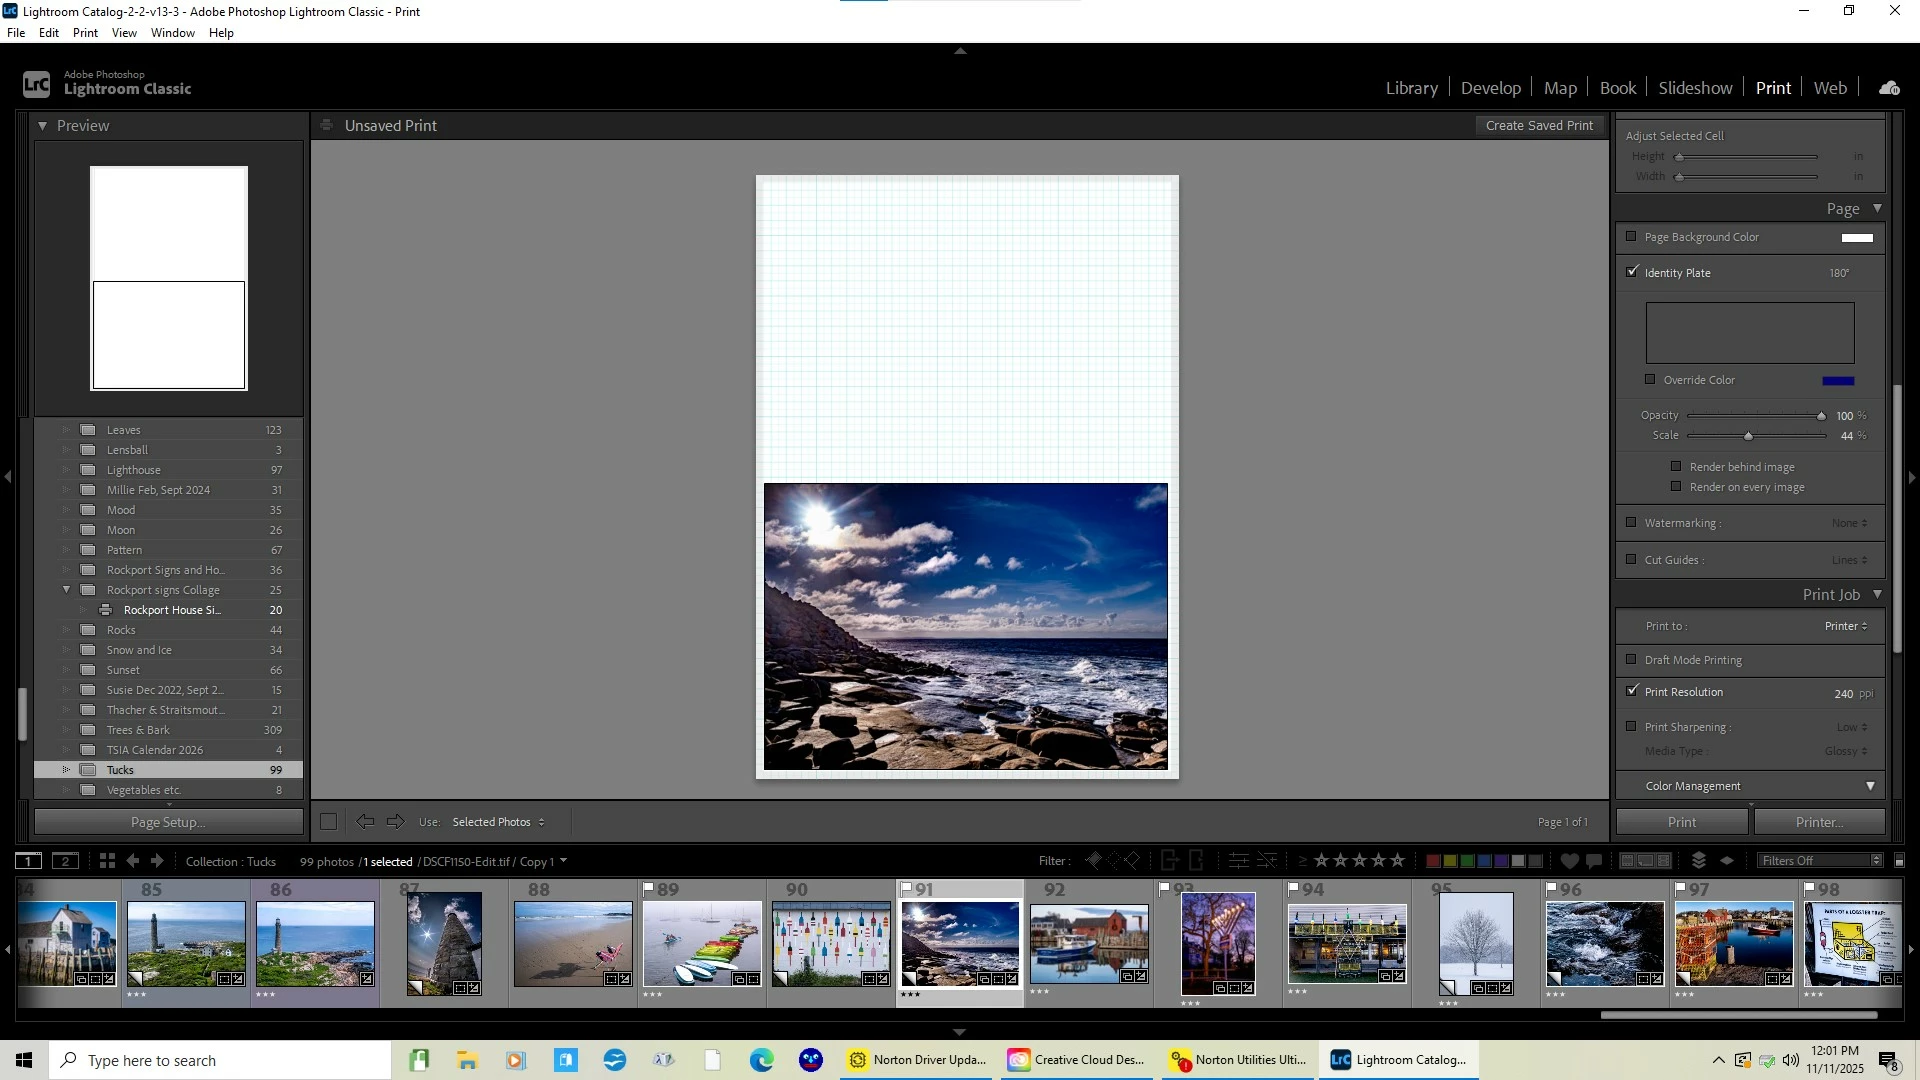This screenshot has width=1920, height=1080.
Task: Select the second monitor display button
Action: click(65, 861)
